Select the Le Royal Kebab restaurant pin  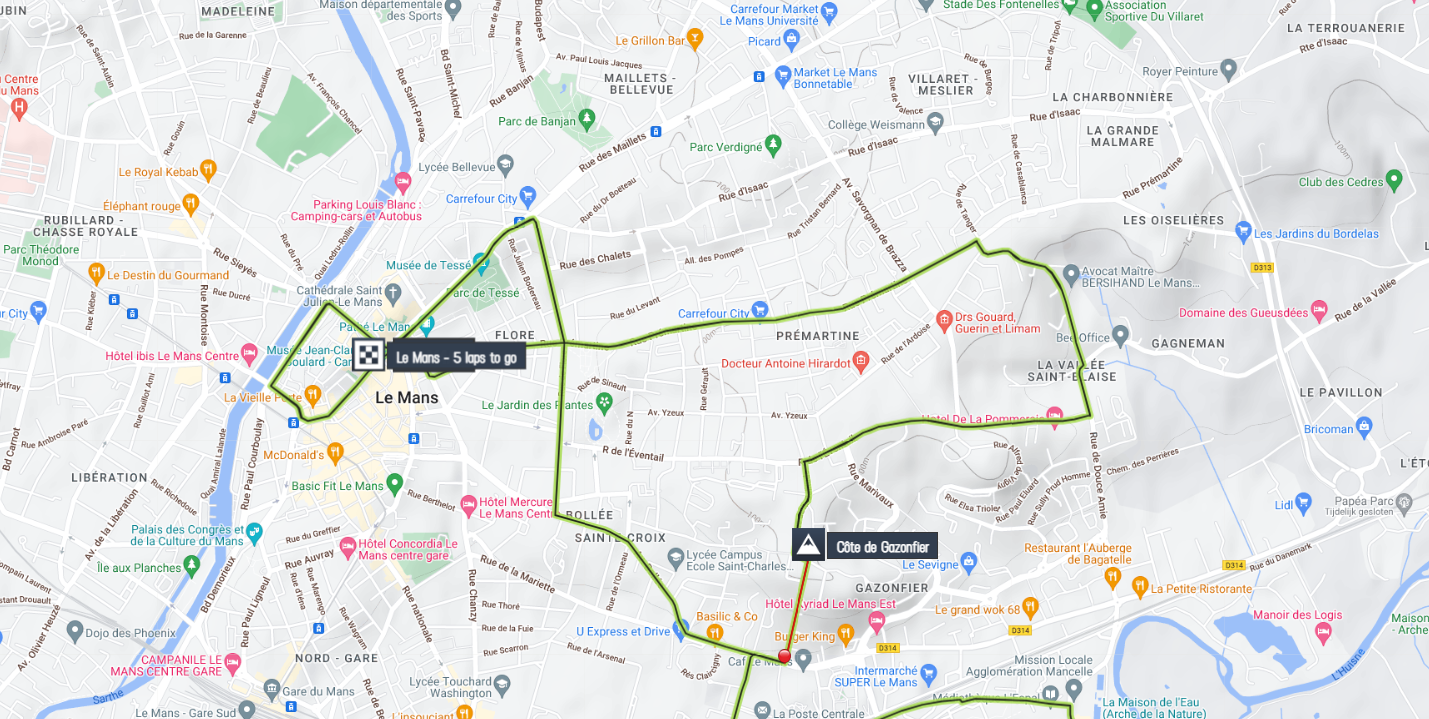[208, 169]
